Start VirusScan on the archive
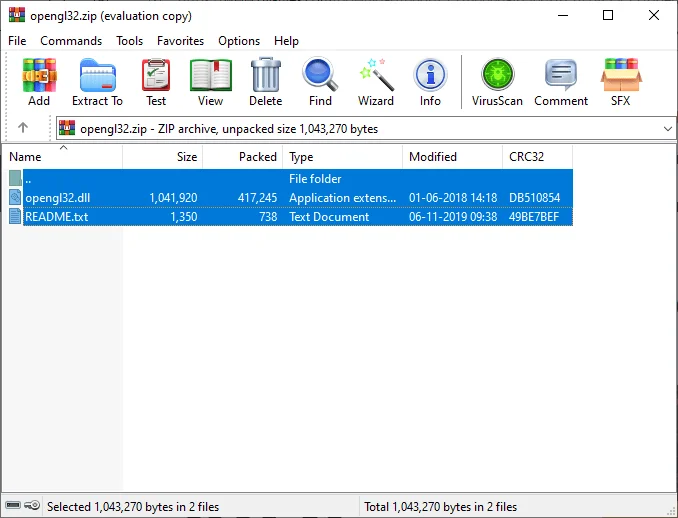The width and height of the screenshot is (678, 518). tap(497, 82)
